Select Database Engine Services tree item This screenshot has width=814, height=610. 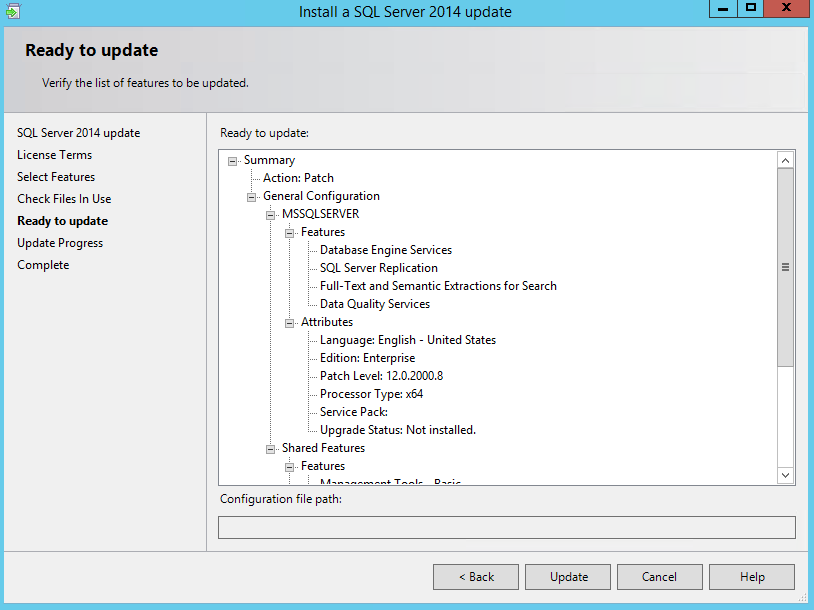(x=385, y=250)
